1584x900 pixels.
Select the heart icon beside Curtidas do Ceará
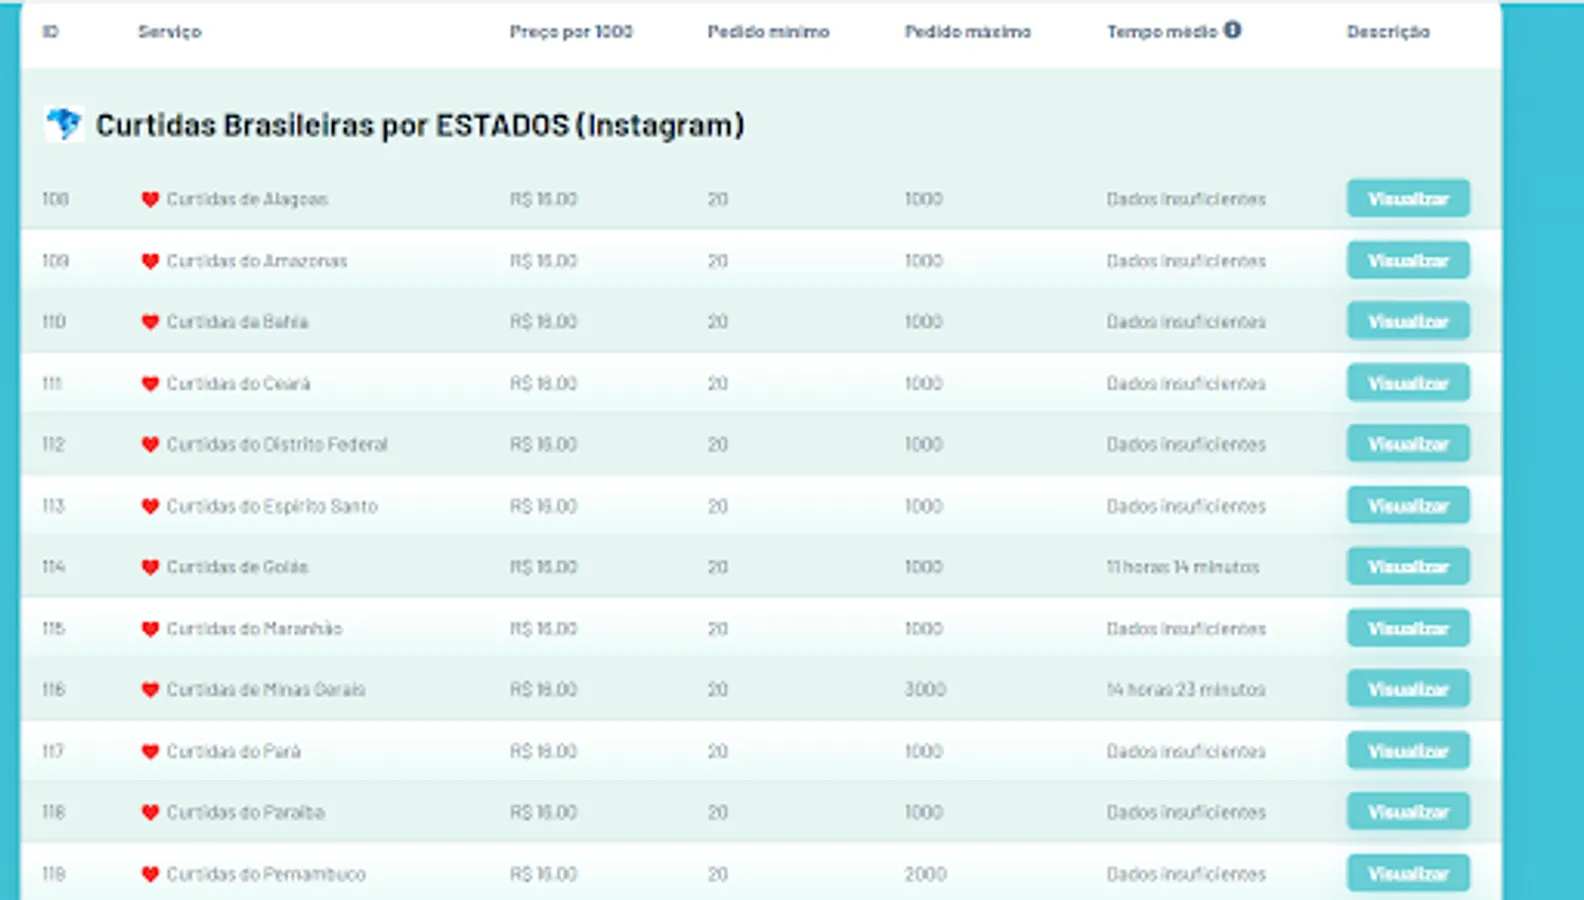pyautogui.click(x=150, y=384)
